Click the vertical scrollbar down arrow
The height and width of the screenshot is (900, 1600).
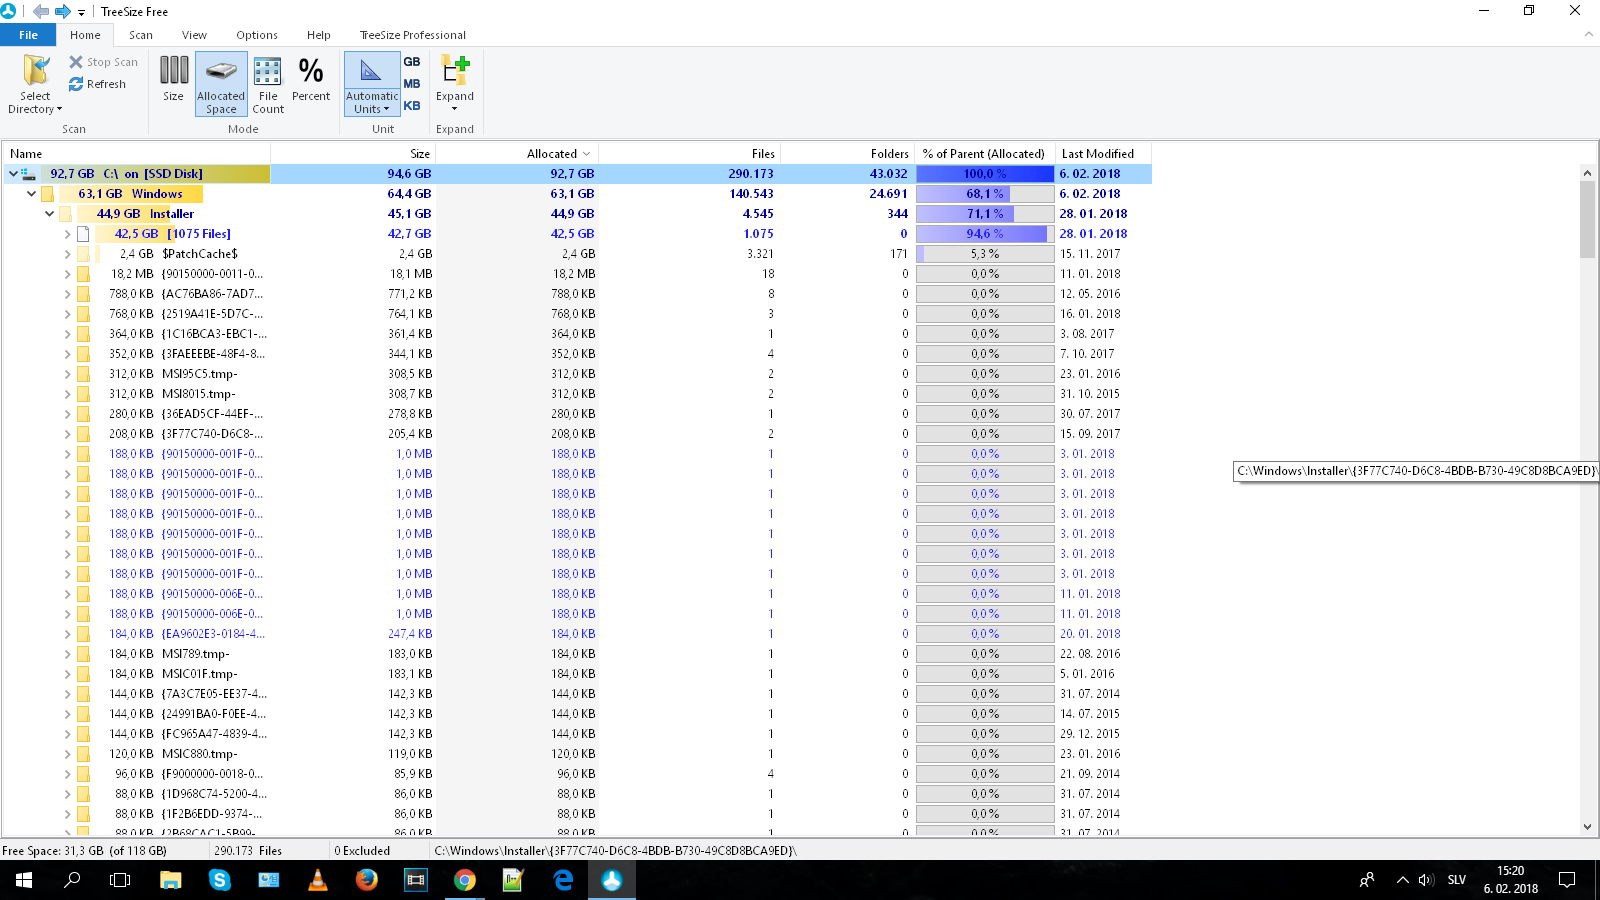pyautogui.click(x=1587, y=827)
